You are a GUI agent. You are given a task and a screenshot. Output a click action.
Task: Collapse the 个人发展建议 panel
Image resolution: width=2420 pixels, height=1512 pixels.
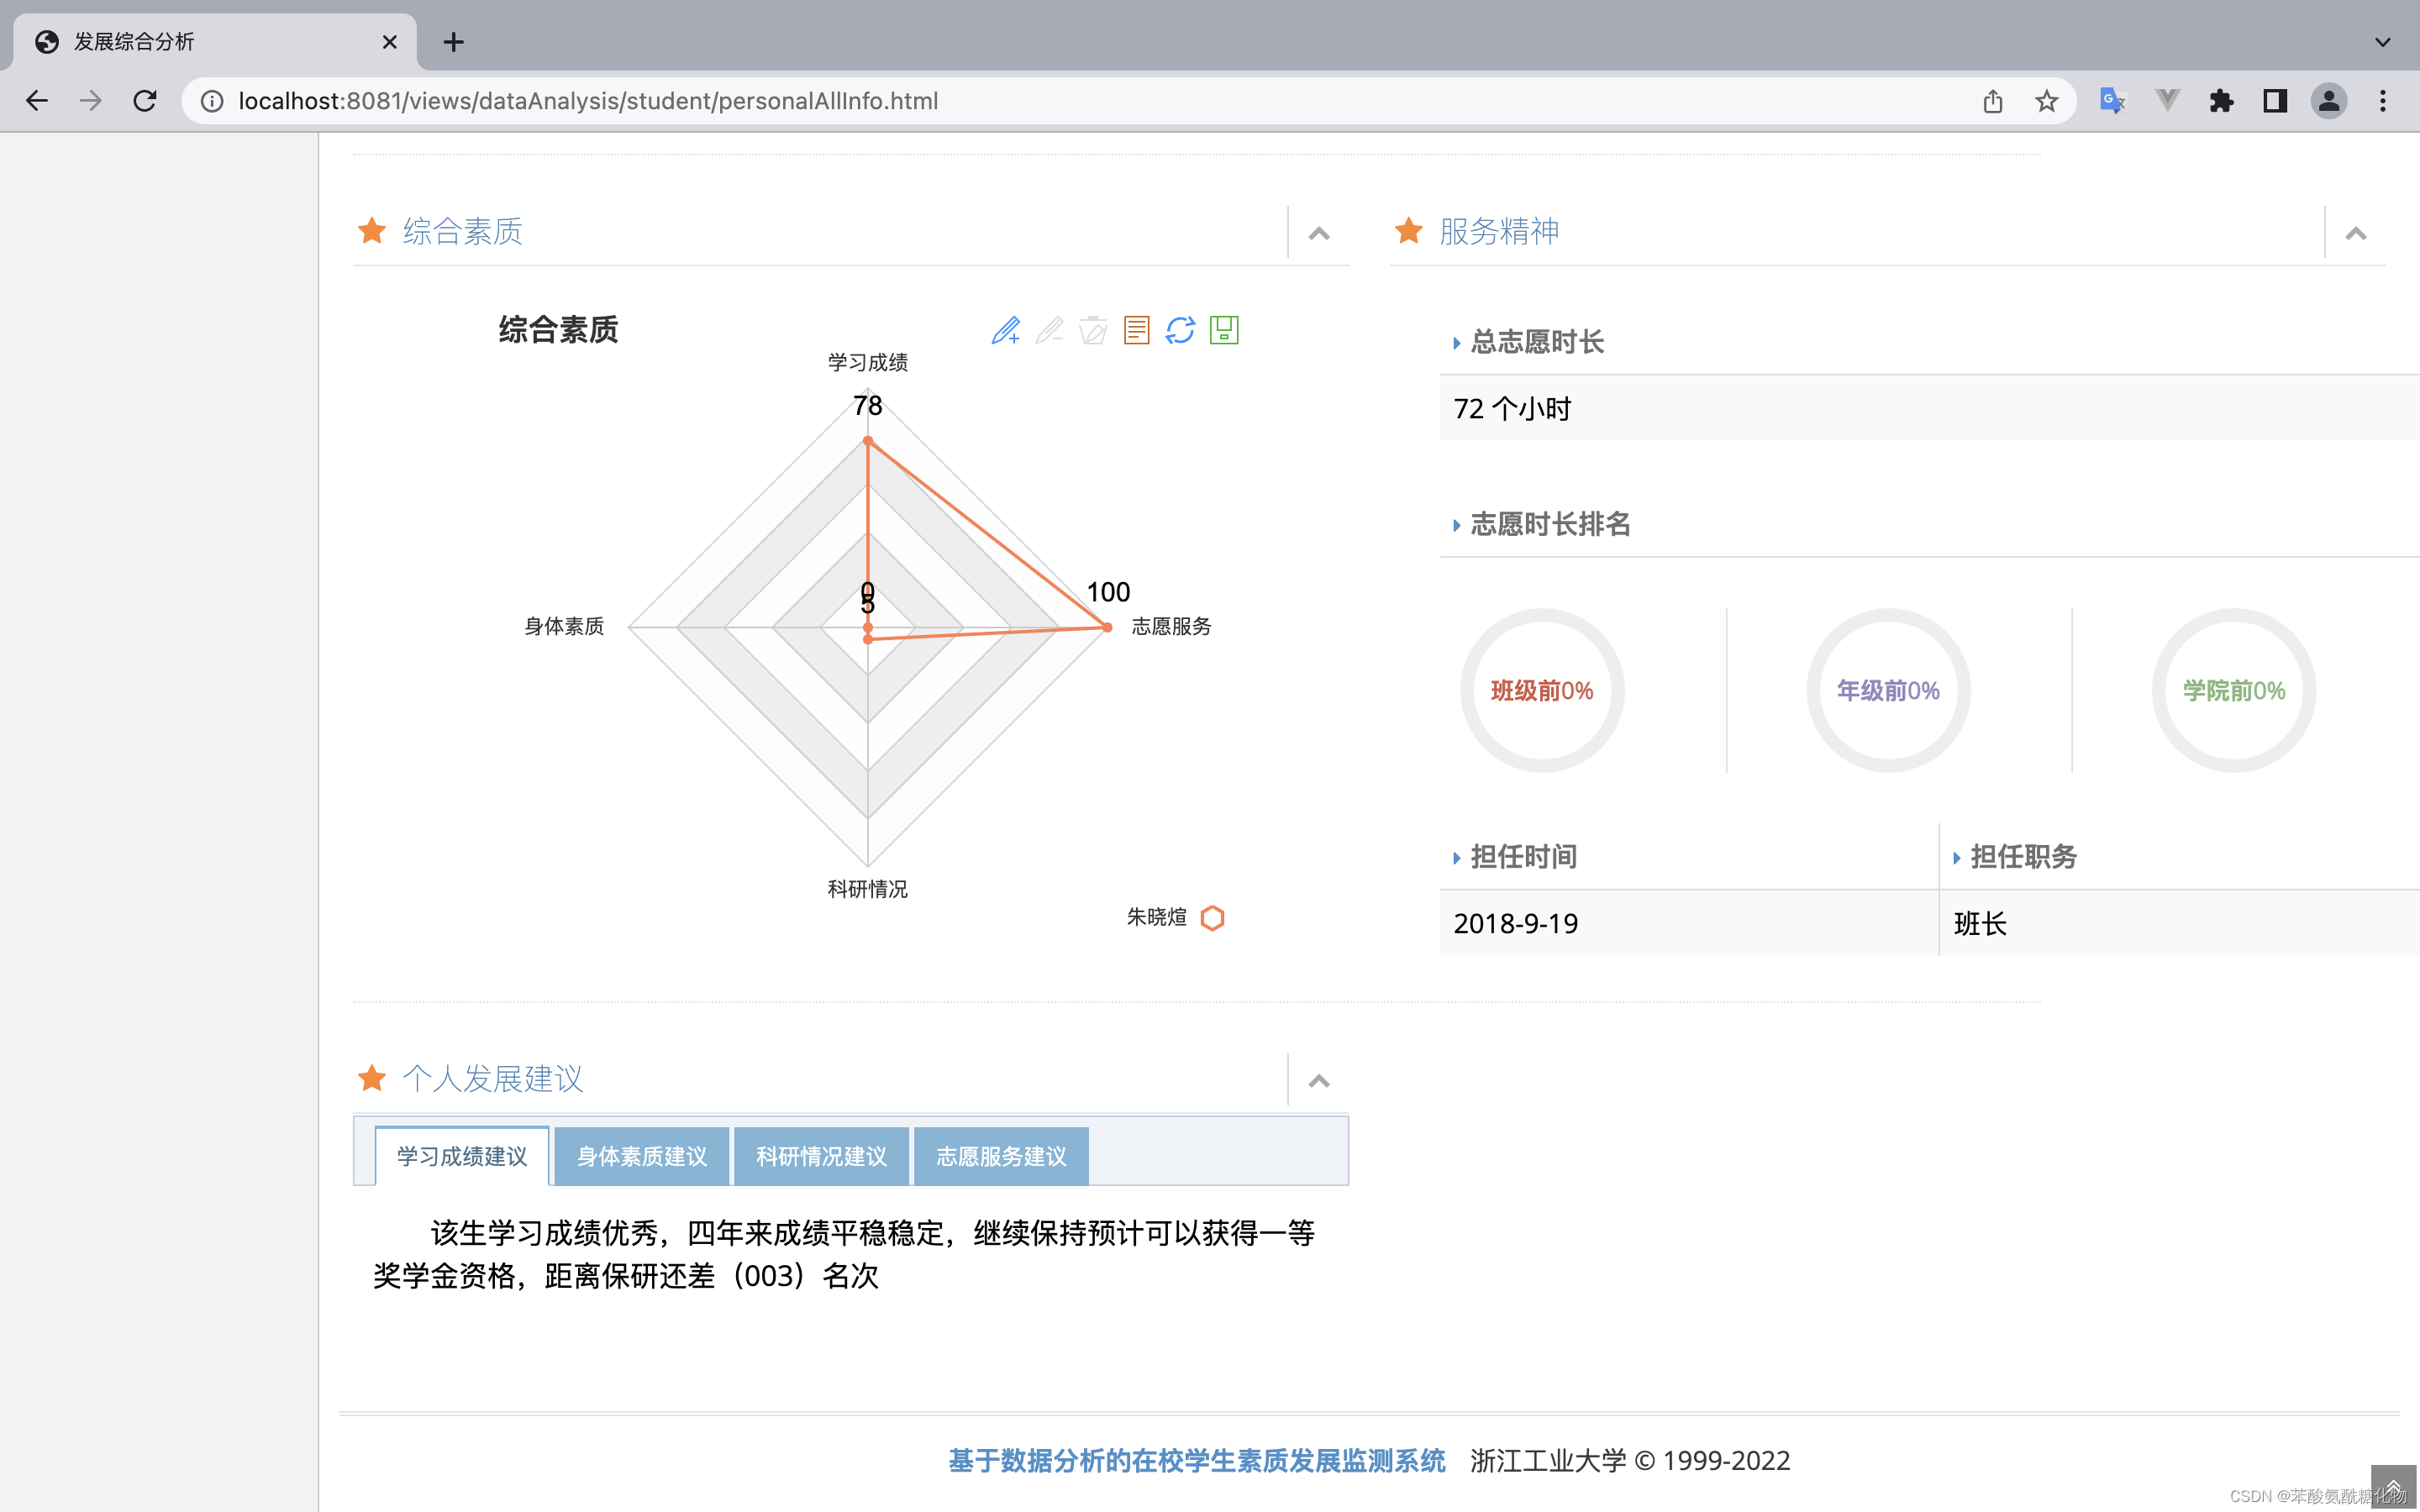(x=1319, y=1081)
